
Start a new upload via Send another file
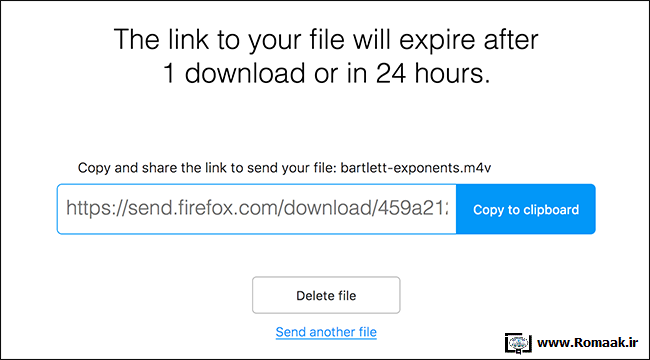click(x=326, y=332)
